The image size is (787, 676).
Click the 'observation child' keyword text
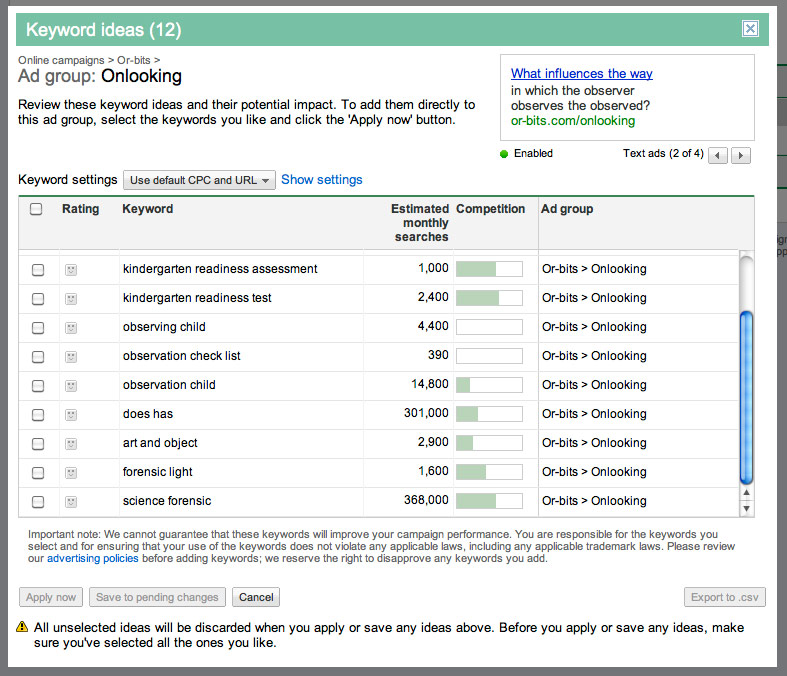169,385
